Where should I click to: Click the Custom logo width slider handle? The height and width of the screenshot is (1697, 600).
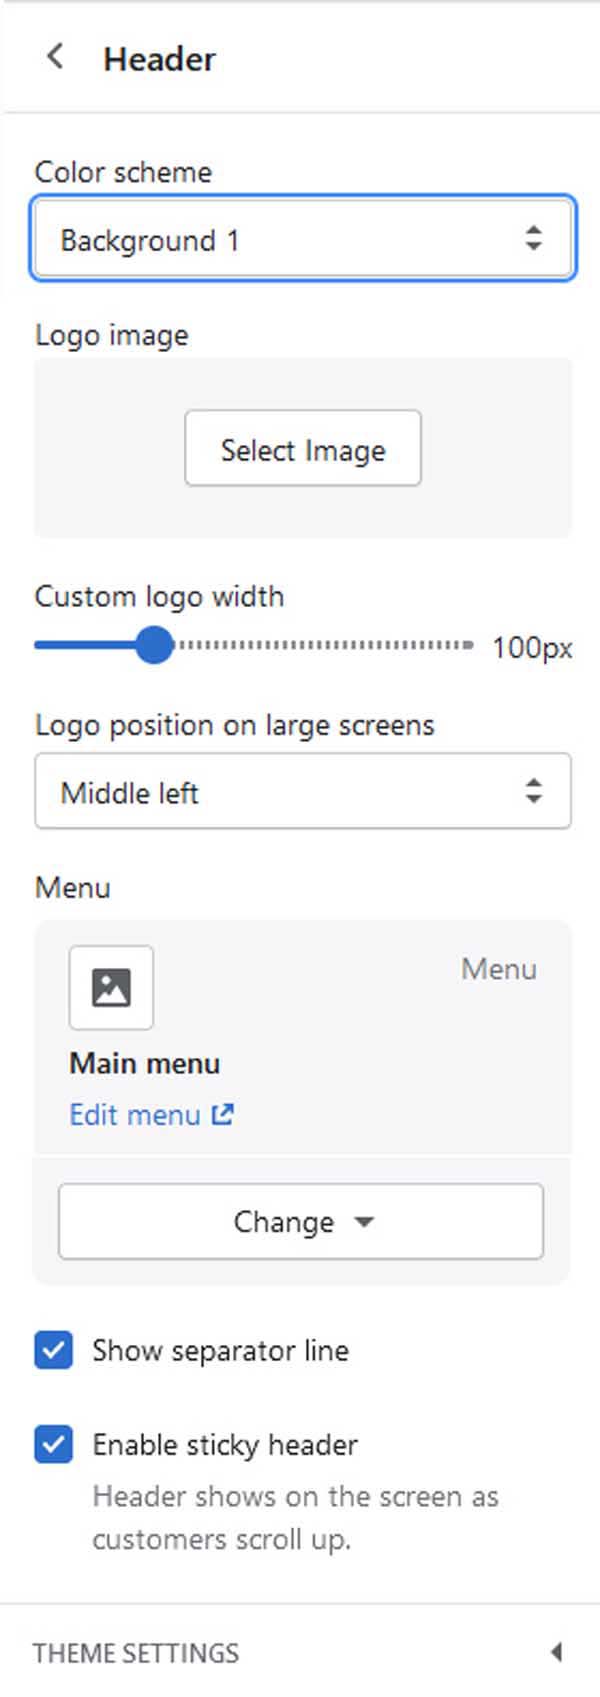point(154,645)
